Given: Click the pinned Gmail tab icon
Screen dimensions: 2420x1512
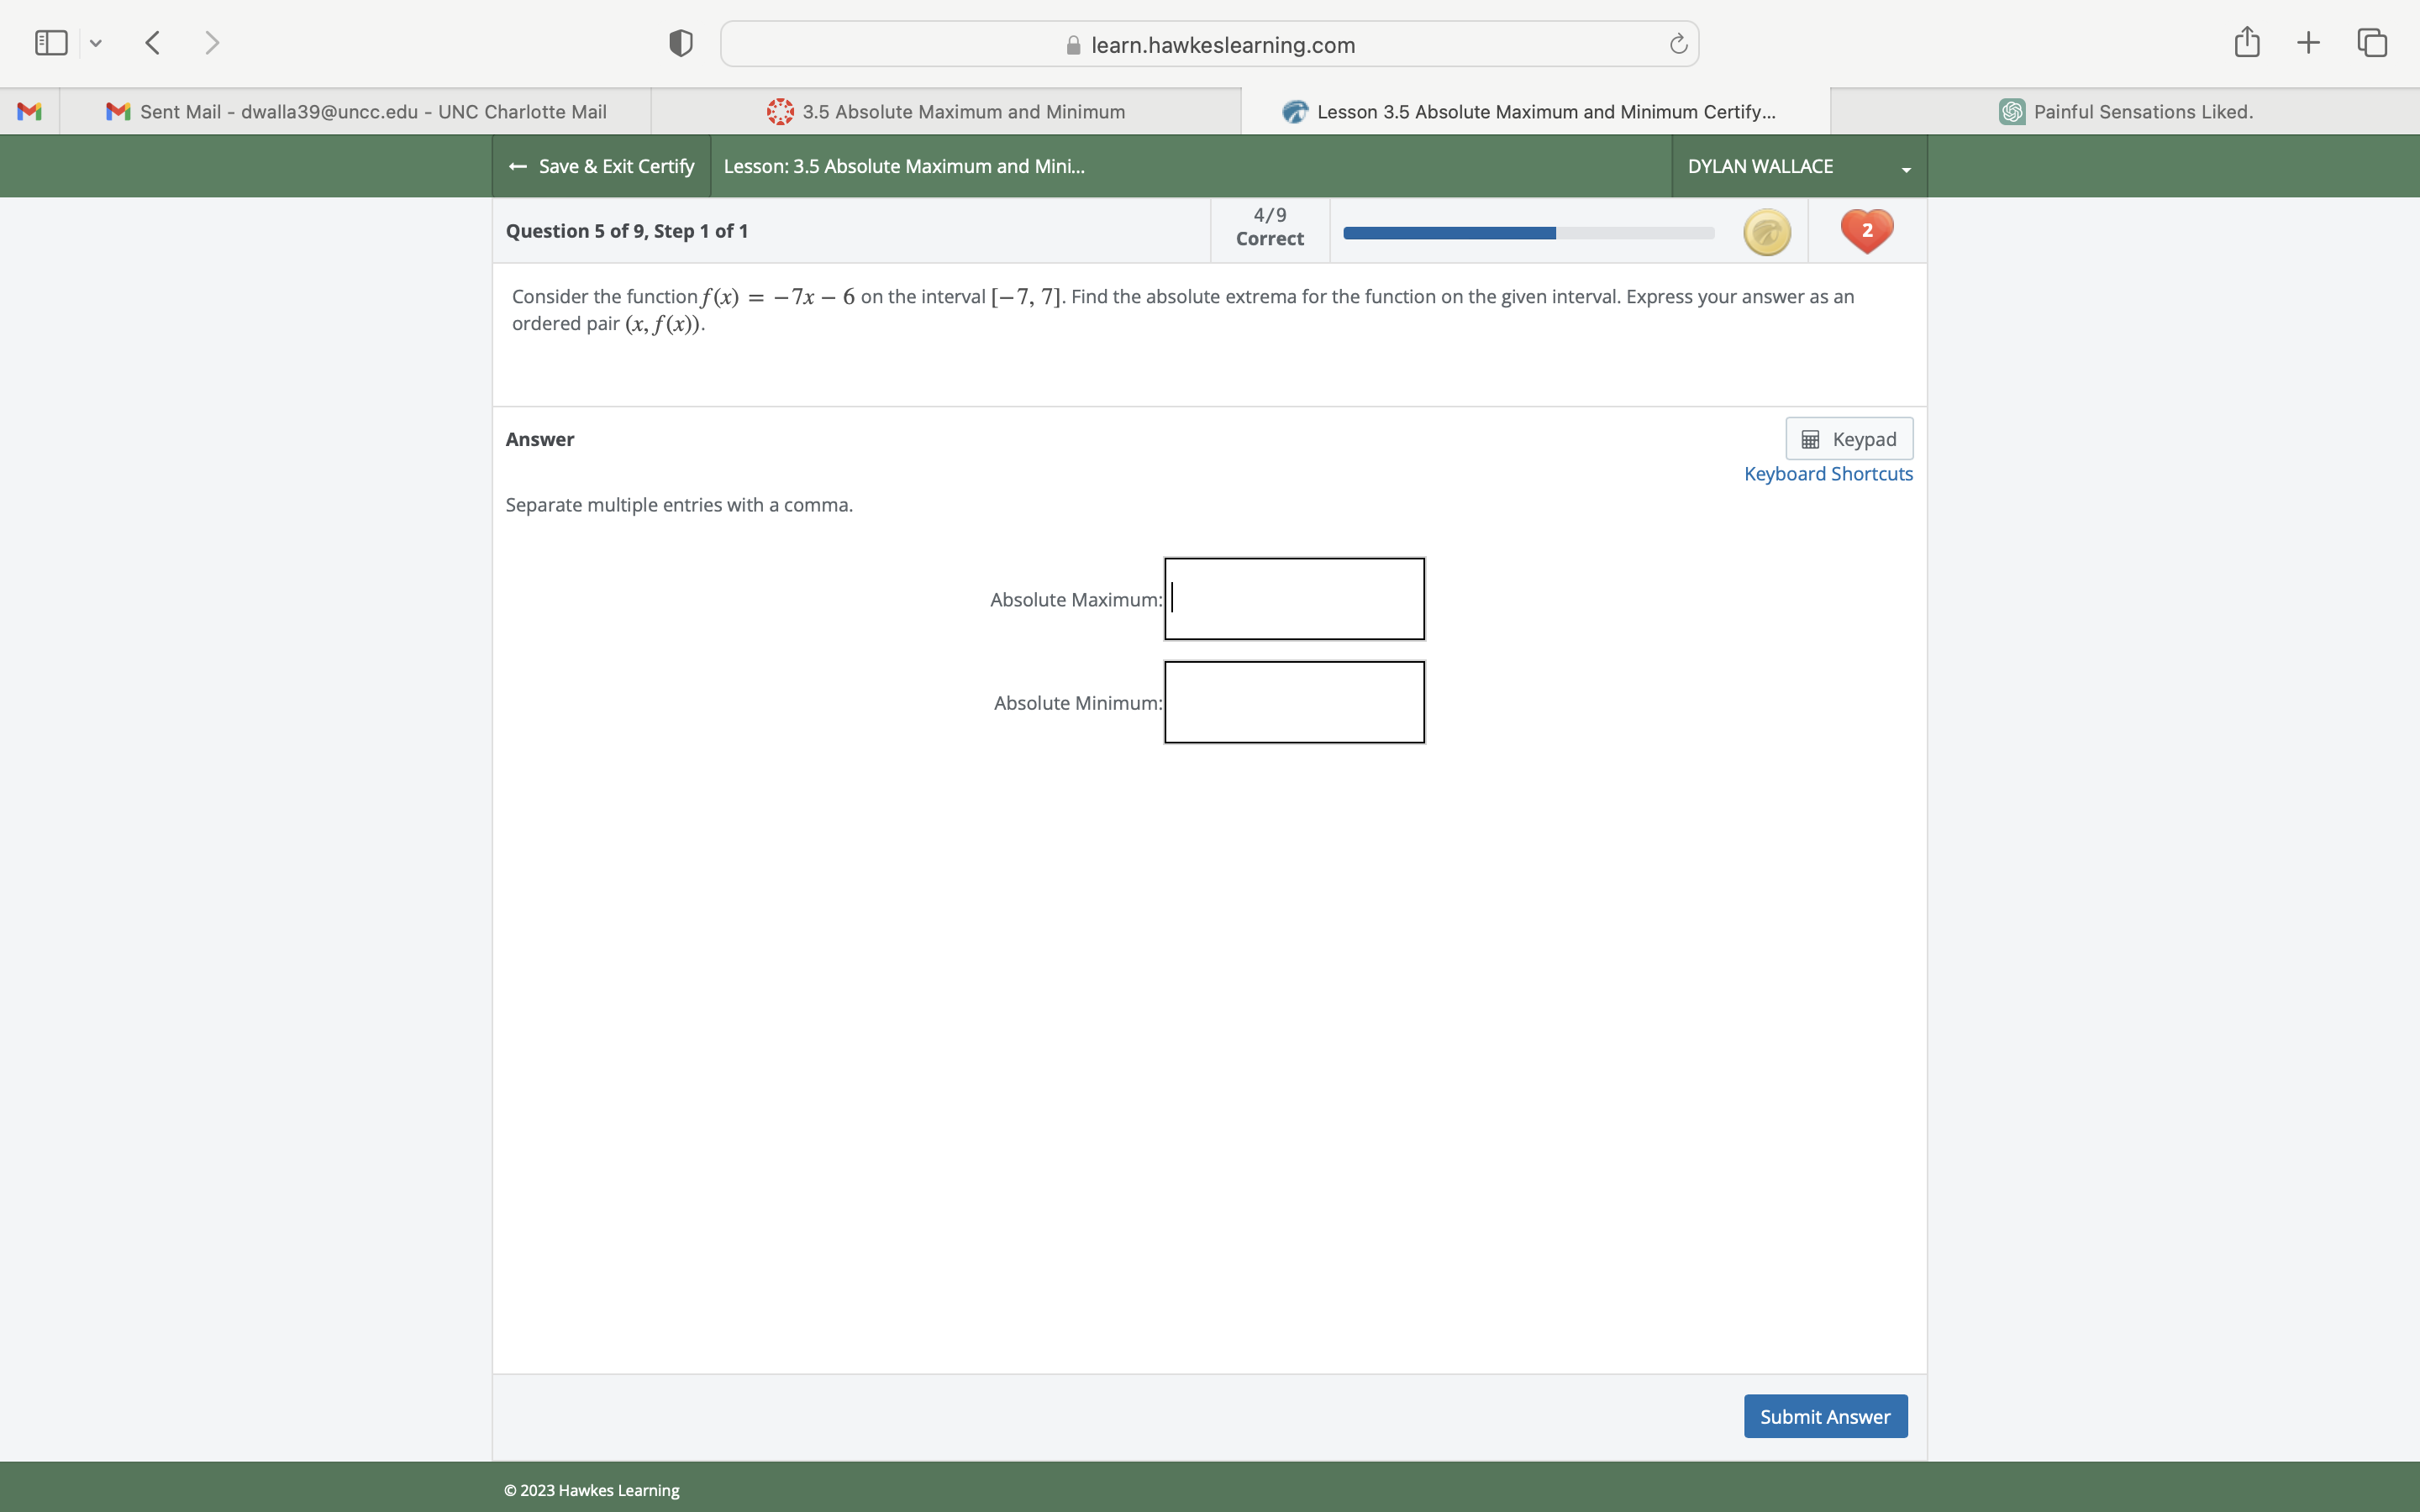Looking at the screenshot, I should click(x=30, y=112).
